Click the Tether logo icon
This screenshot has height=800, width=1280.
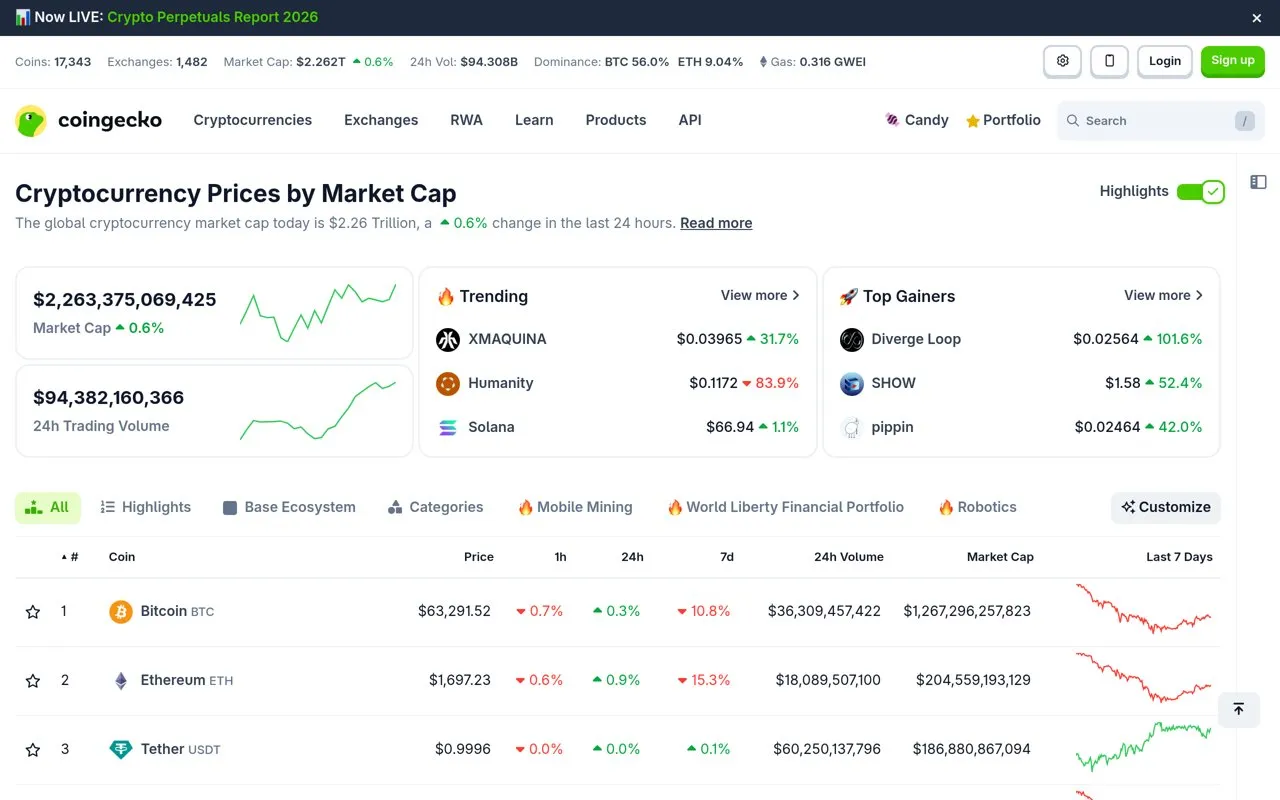tap(121, 750)
